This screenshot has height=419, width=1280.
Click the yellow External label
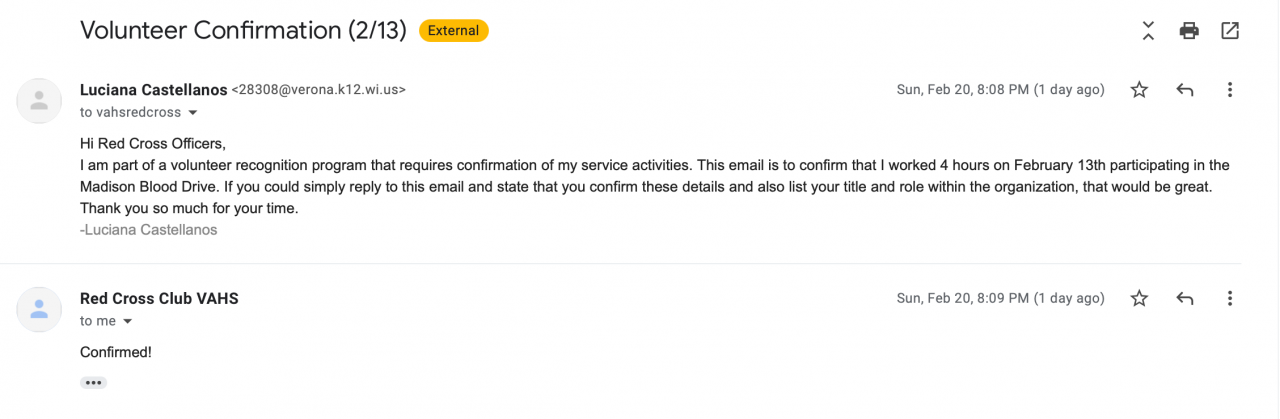(x=453, y=31)
